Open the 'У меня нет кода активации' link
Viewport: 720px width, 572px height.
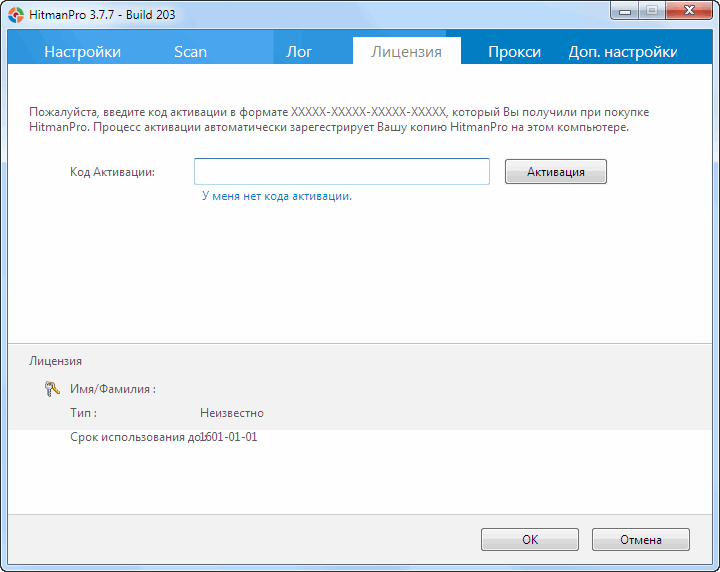click(277, 196)
